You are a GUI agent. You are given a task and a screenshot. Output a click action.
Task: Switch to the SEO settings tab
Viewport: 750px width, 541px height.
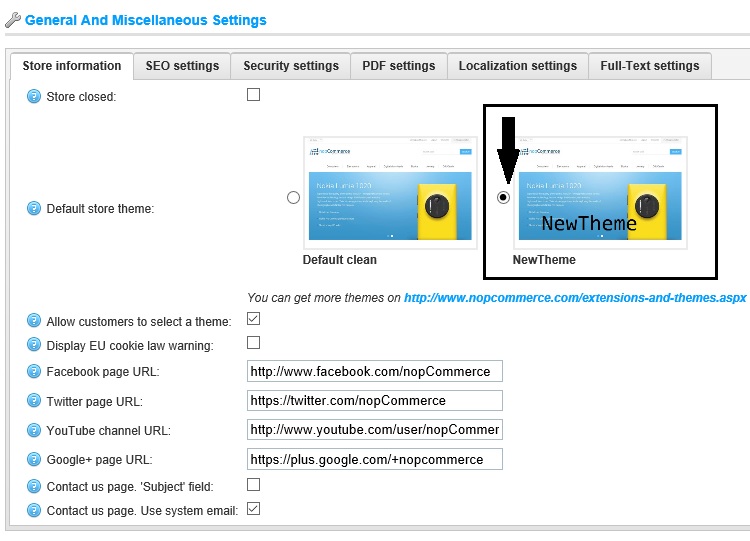(182, 66)
